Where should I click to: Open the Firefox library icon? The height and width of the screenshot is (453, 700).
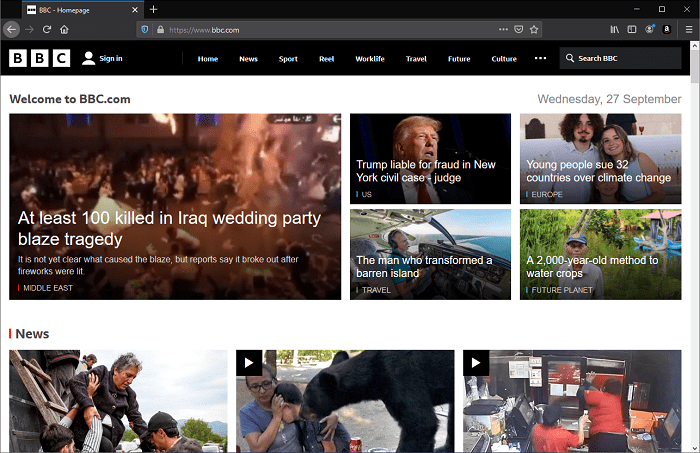coord(614,30)
